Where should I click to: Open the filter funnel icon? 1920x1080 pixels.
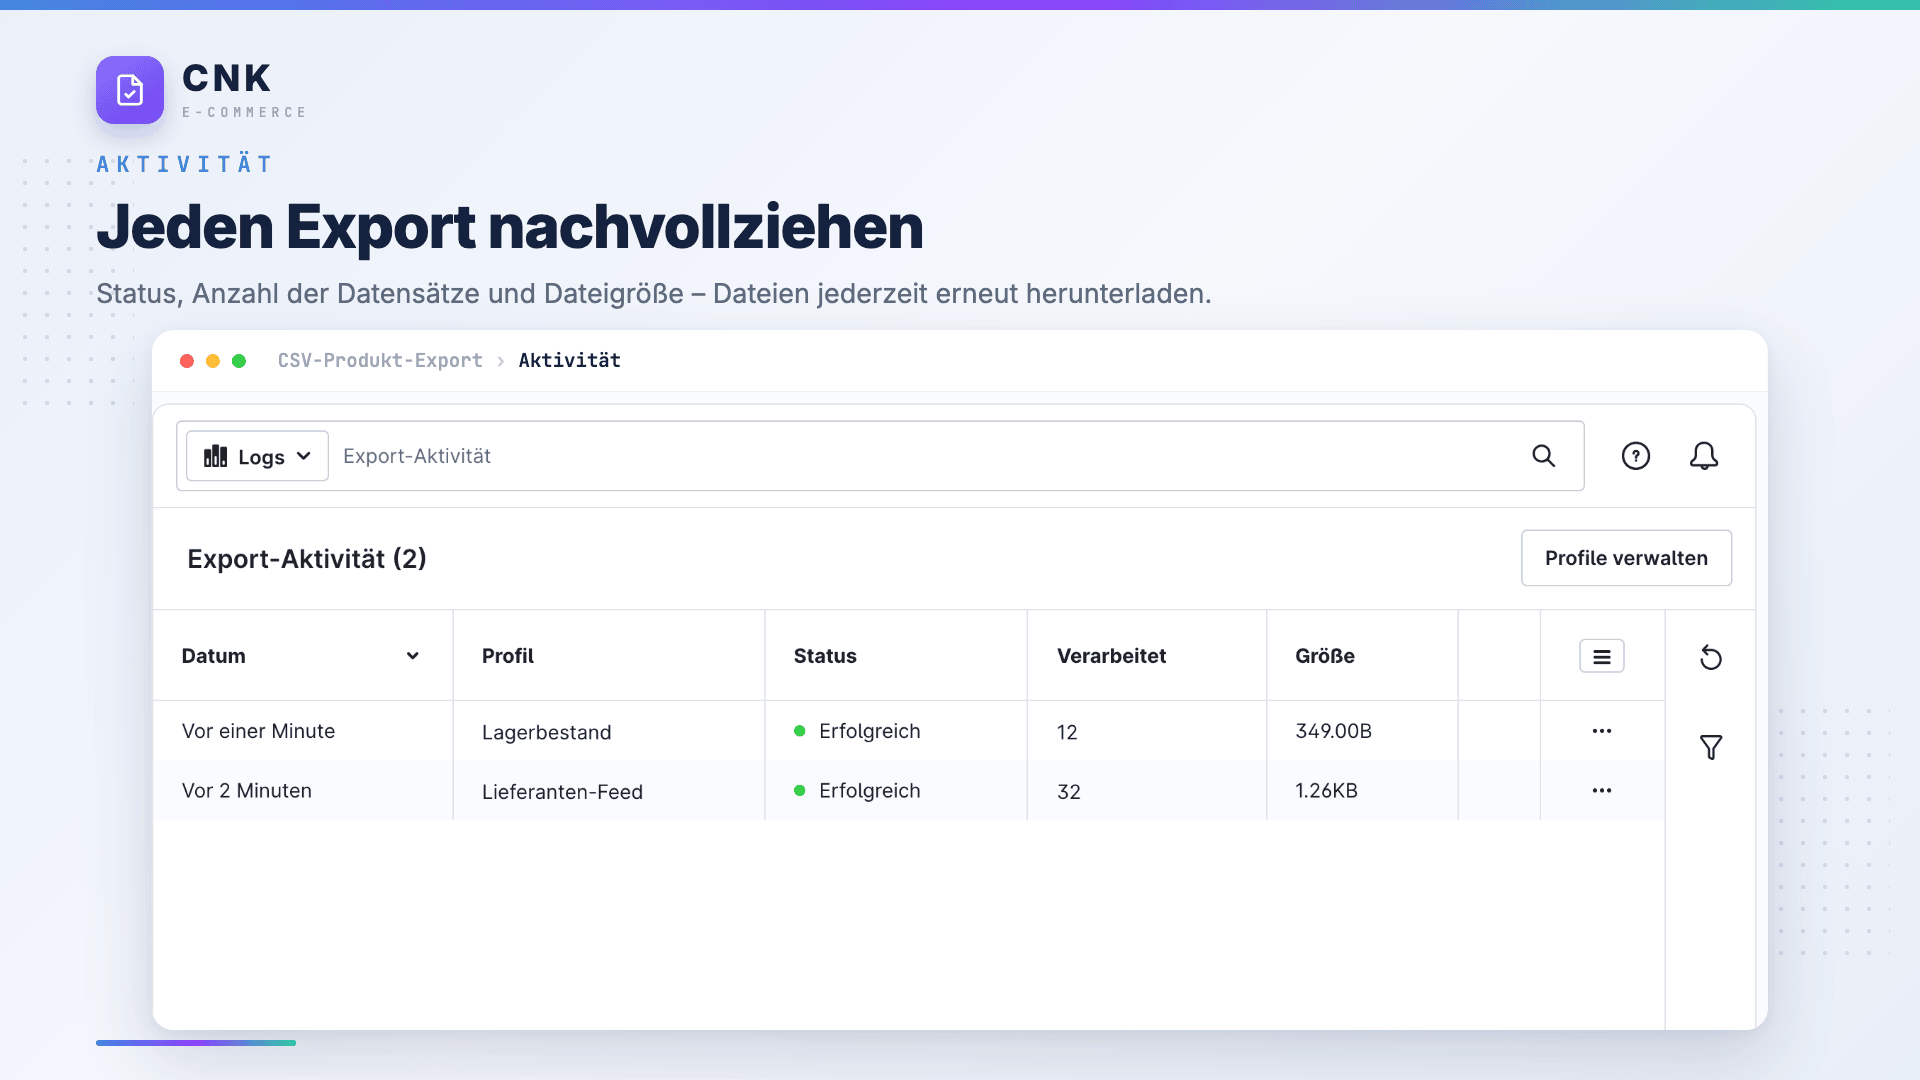tap(1711, 747)
